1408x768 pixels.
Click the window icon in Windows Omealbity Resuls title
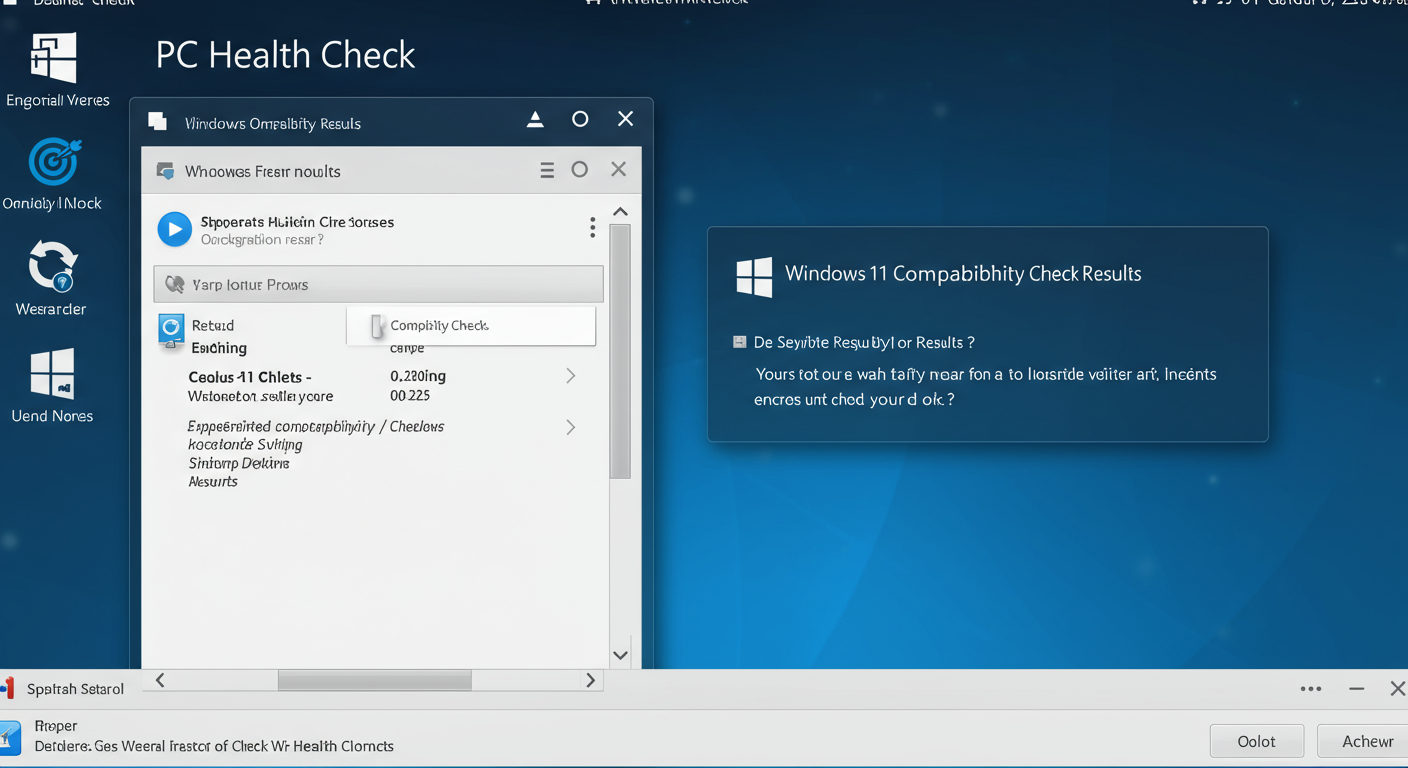pos(157,122)
